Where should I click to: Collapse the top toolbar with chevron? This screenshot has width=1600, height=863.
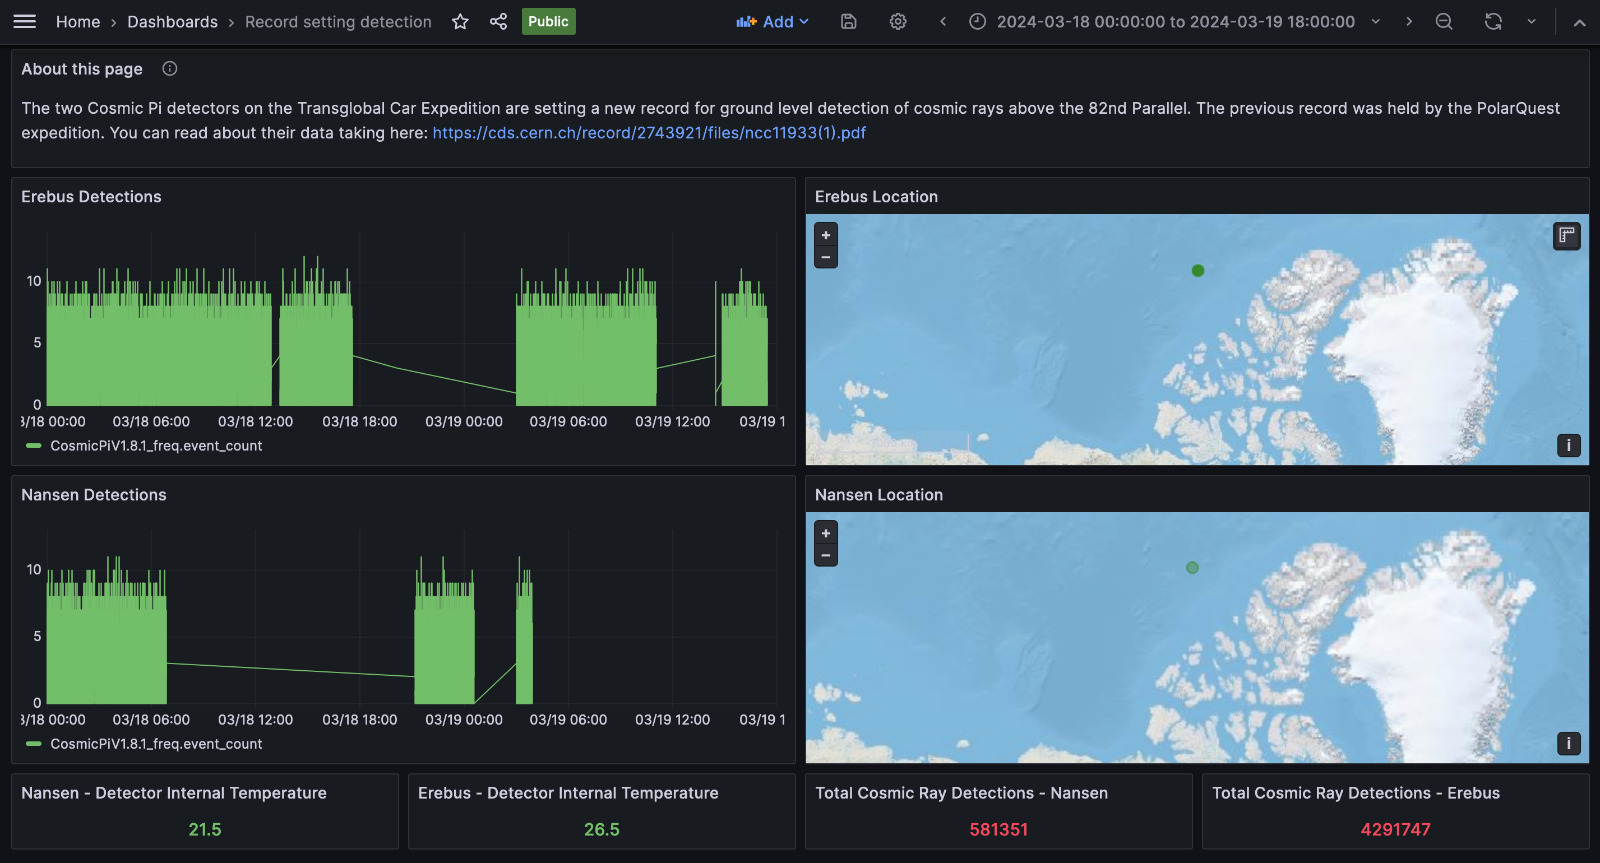coord(1579,22)
